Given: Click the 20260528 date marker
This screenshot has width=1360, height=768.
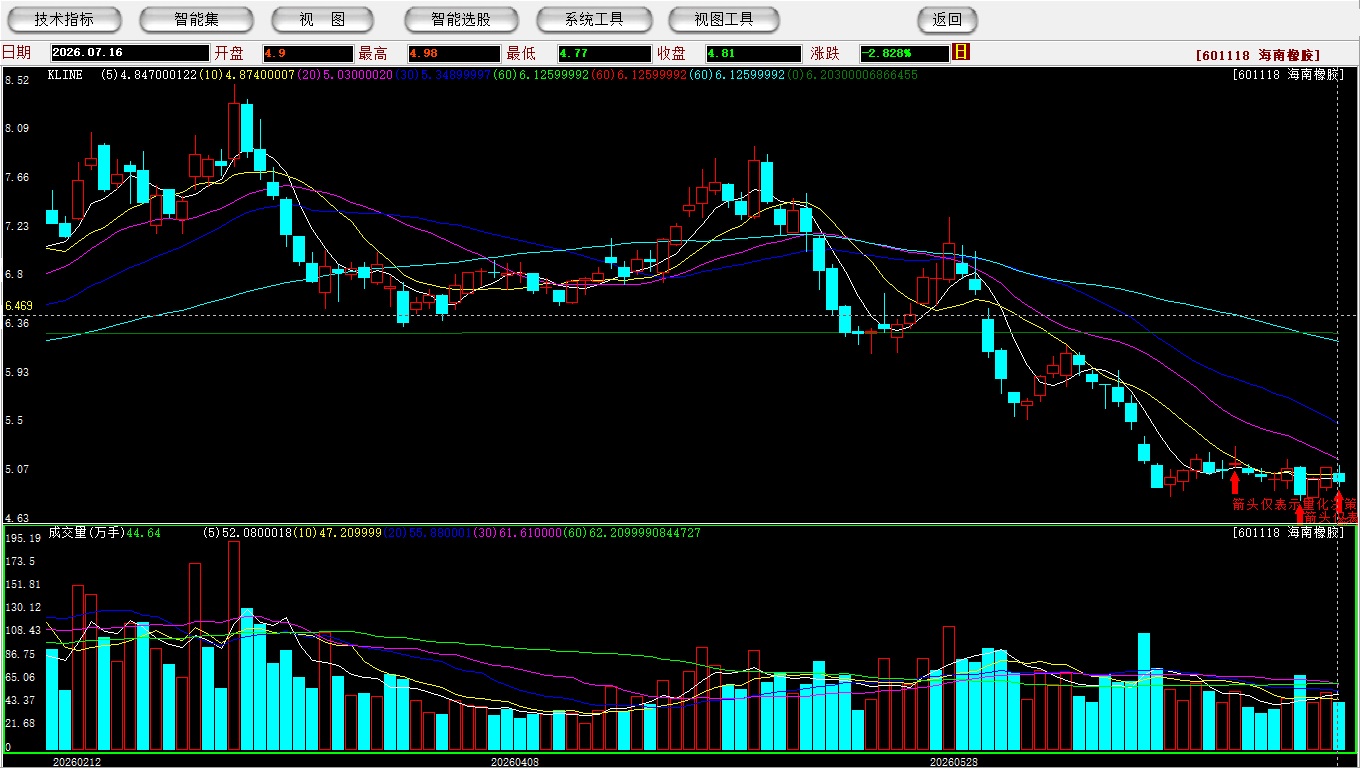Looking at the screenshot, I should click(x=954, y=761).
